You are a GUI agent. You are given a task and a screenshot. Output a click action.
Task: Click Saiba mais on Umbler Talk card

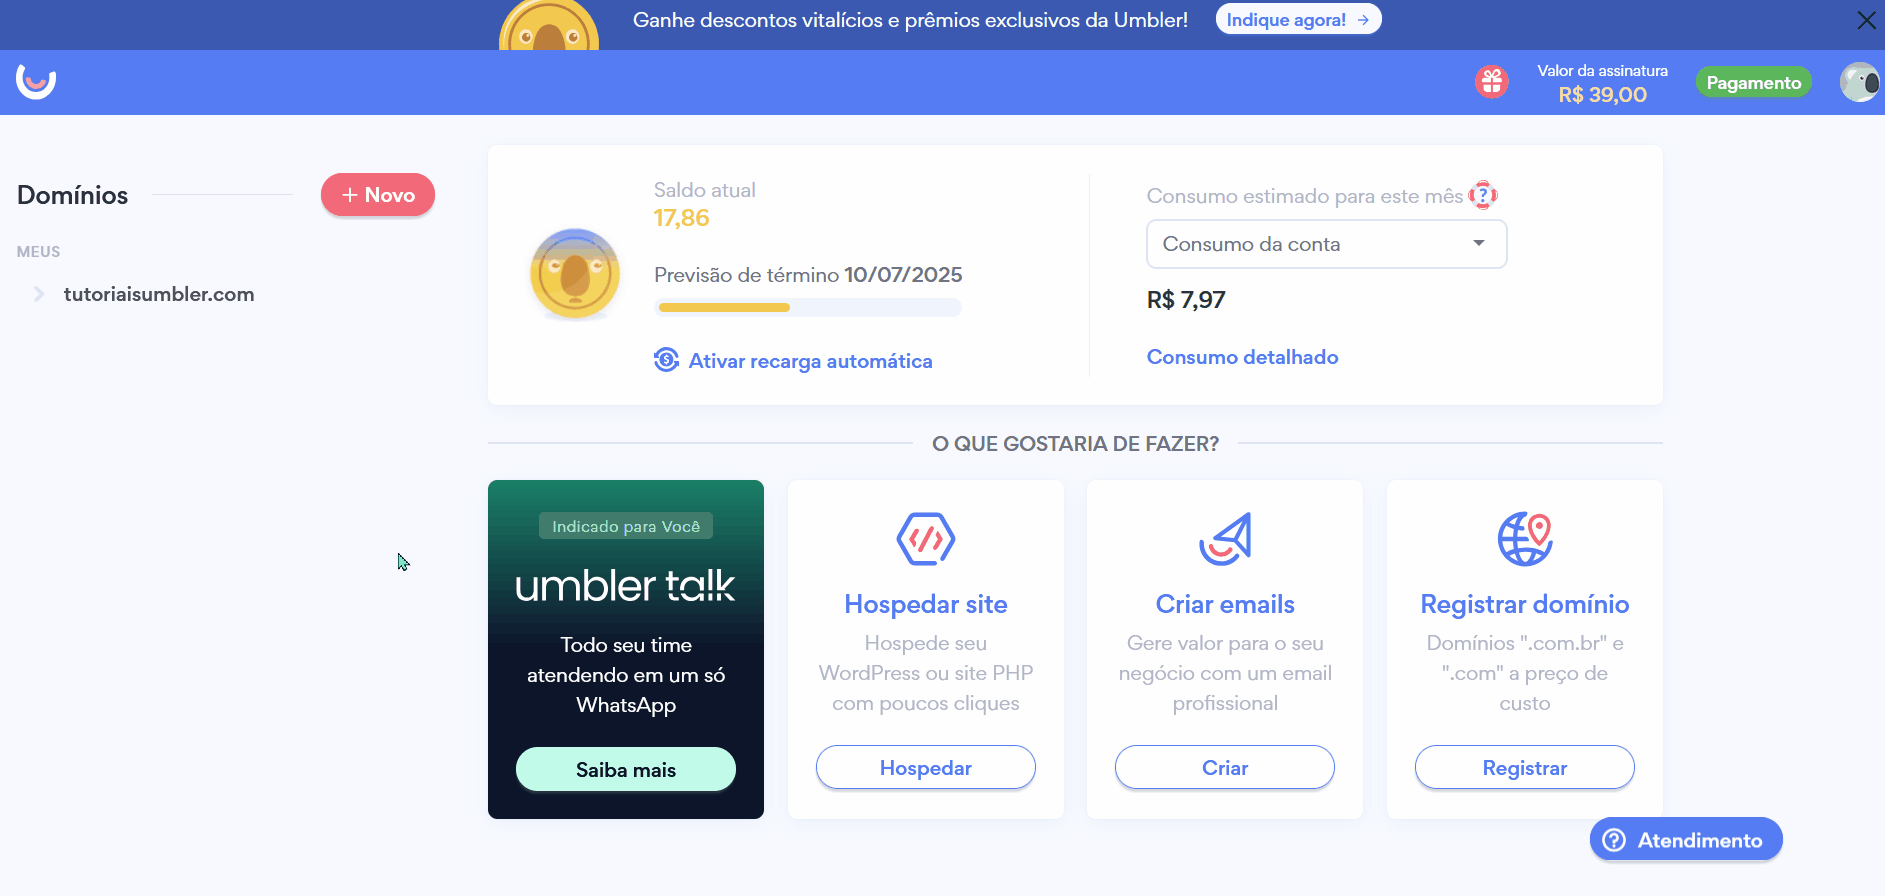tap(626, 769)
